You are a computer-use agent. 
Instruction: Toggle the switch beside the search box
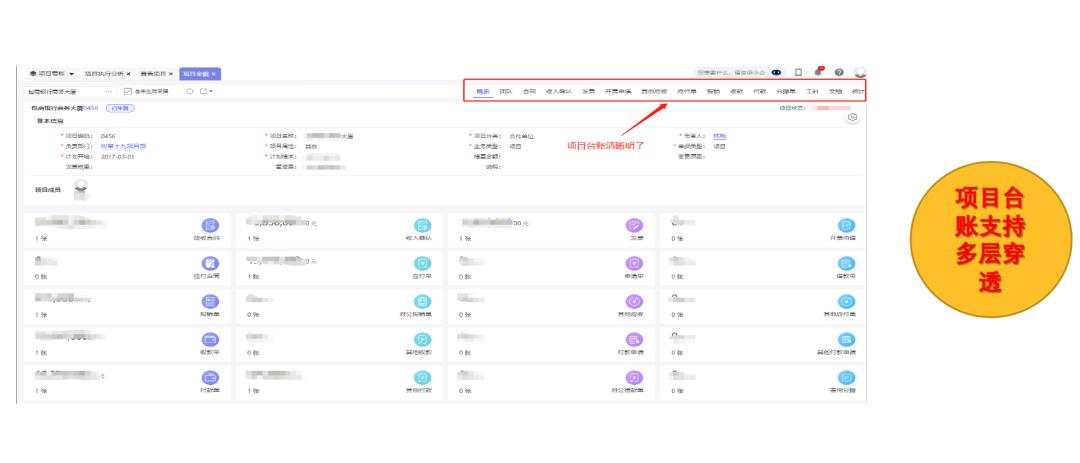point(774,73)
